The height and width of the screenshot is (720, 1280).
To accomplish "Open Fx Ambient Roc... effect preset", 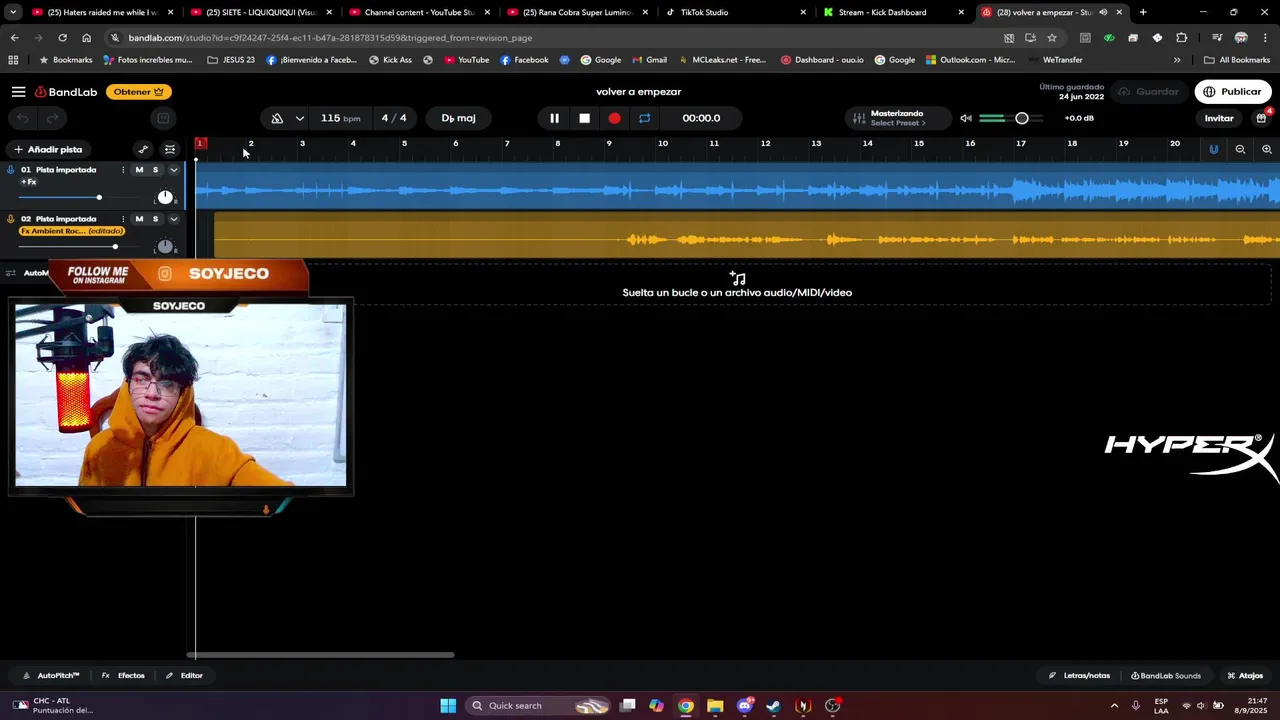I will click(72, 231).
